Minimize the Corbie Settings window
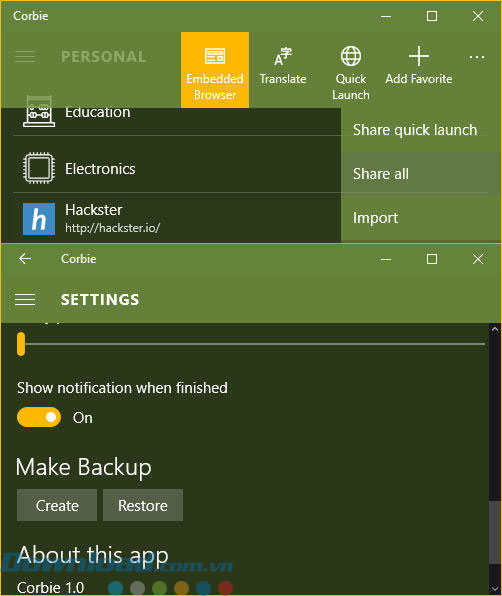The image size is (502, 596). (x=386, y=259)
